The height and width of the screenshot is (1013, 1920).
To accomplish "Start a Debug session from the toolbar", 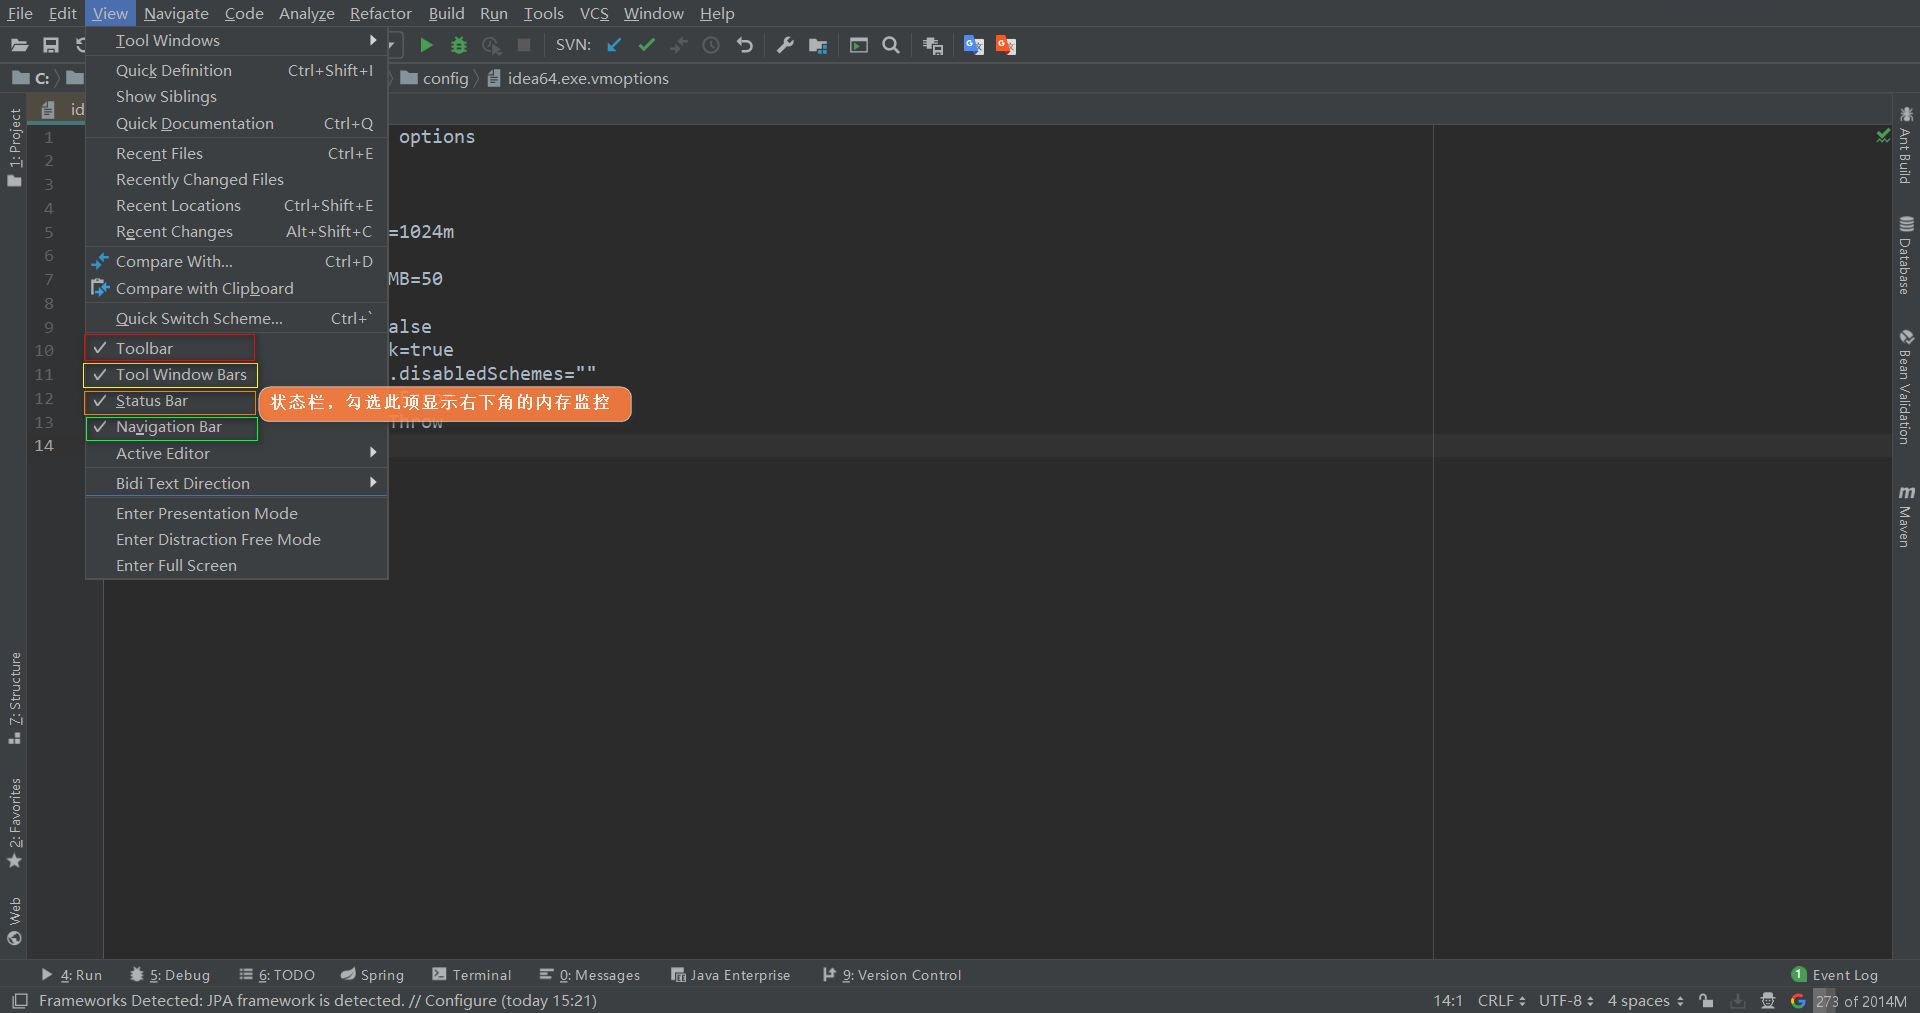I will point(459,45).
